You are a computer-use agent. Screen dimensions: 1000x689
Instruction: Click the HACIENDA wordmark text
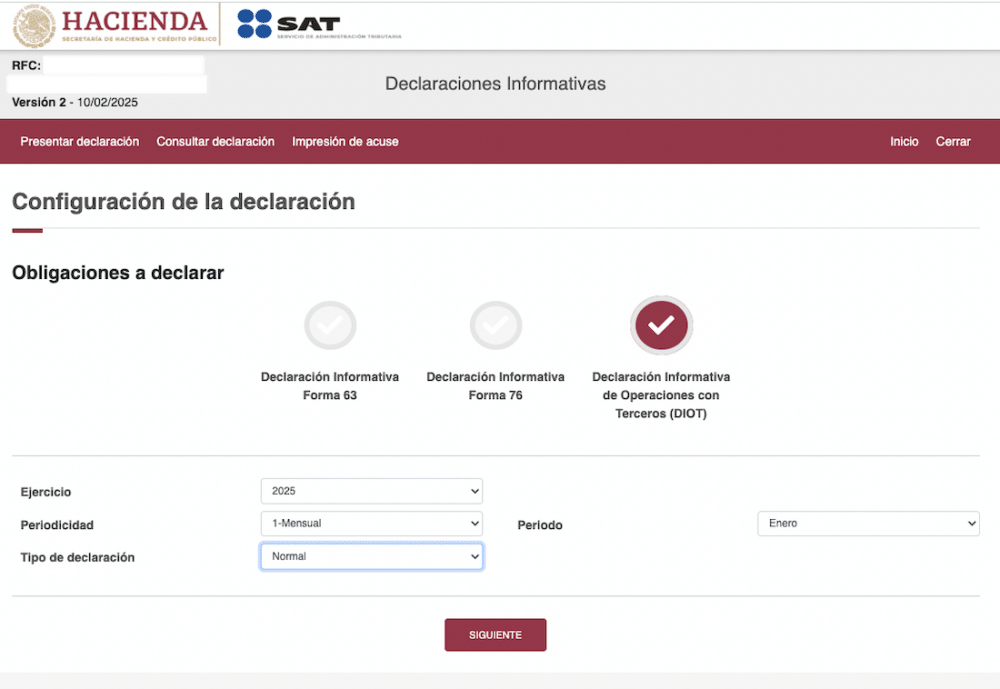pyautogui.click(x=135, y=21)
